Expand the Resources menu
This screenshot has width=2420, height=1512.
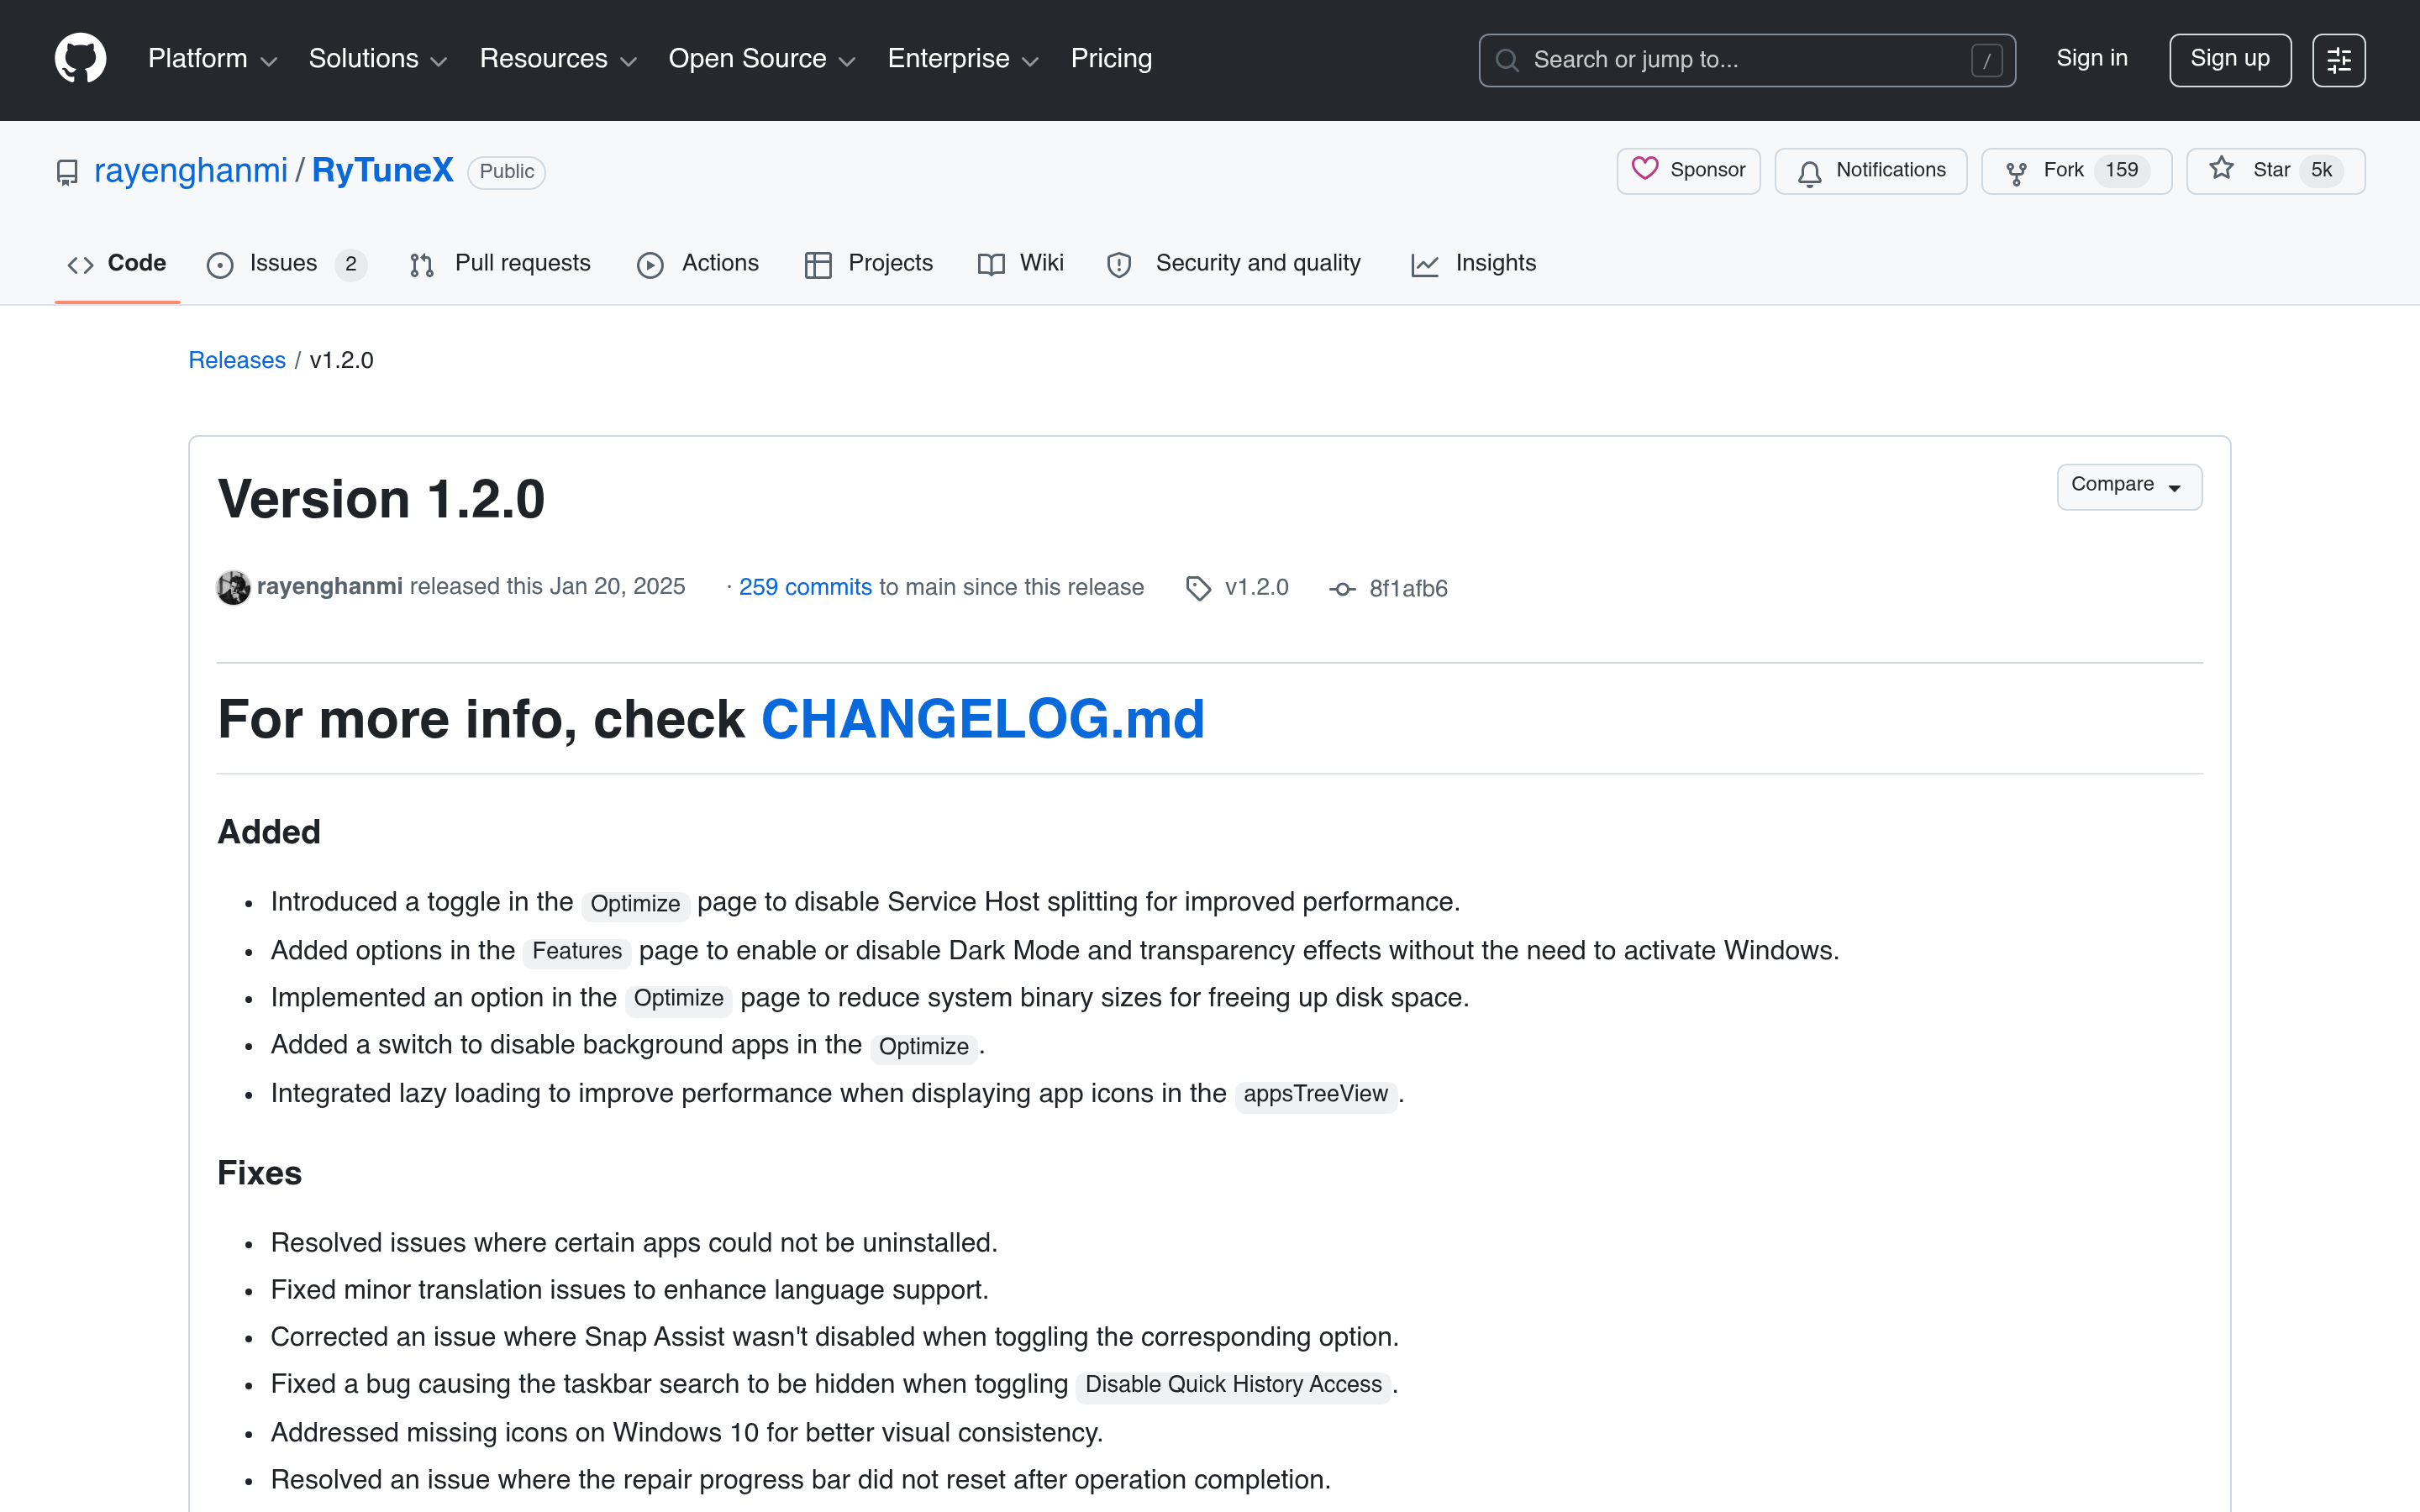pos(559,59)
